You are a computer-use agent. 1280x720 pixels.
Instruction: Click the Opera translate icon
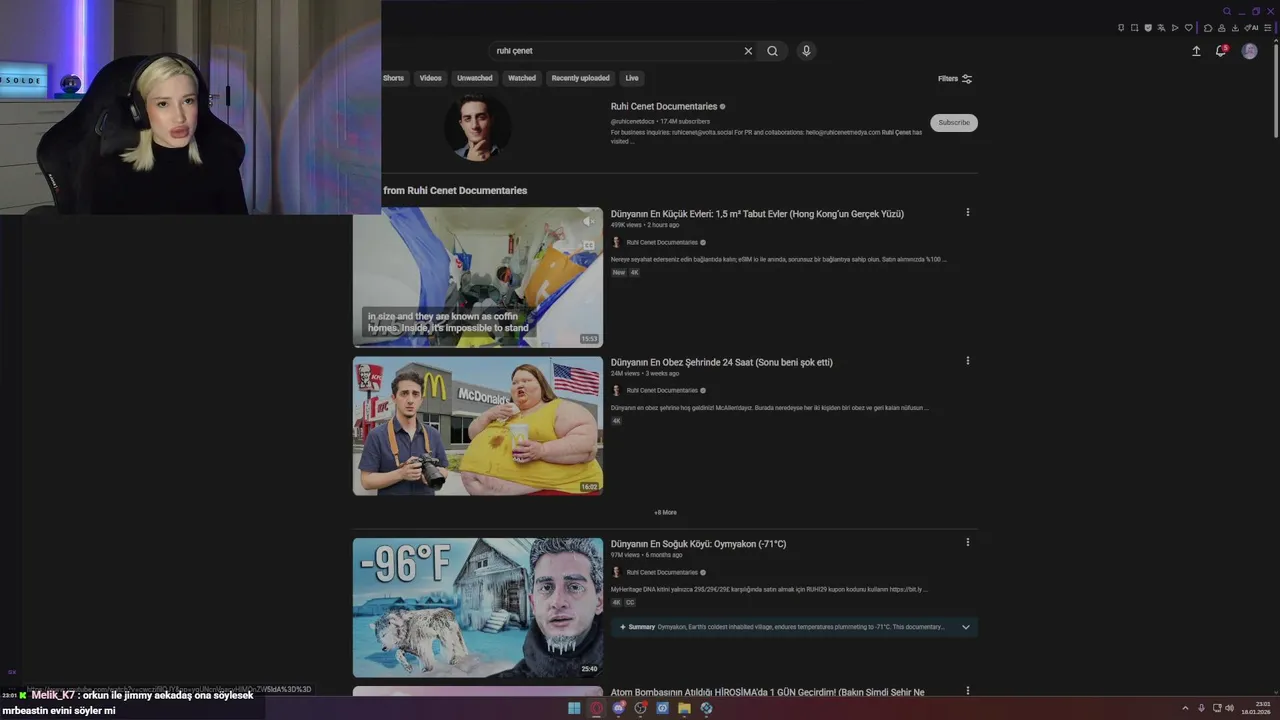1161,28
